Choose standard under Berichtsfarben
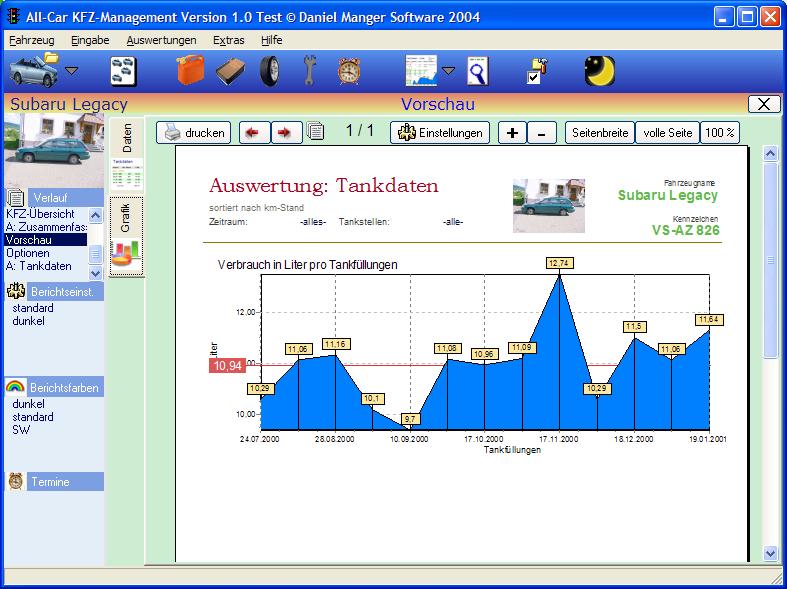Viewport: 787px width, 589px height. pos(33,417)
